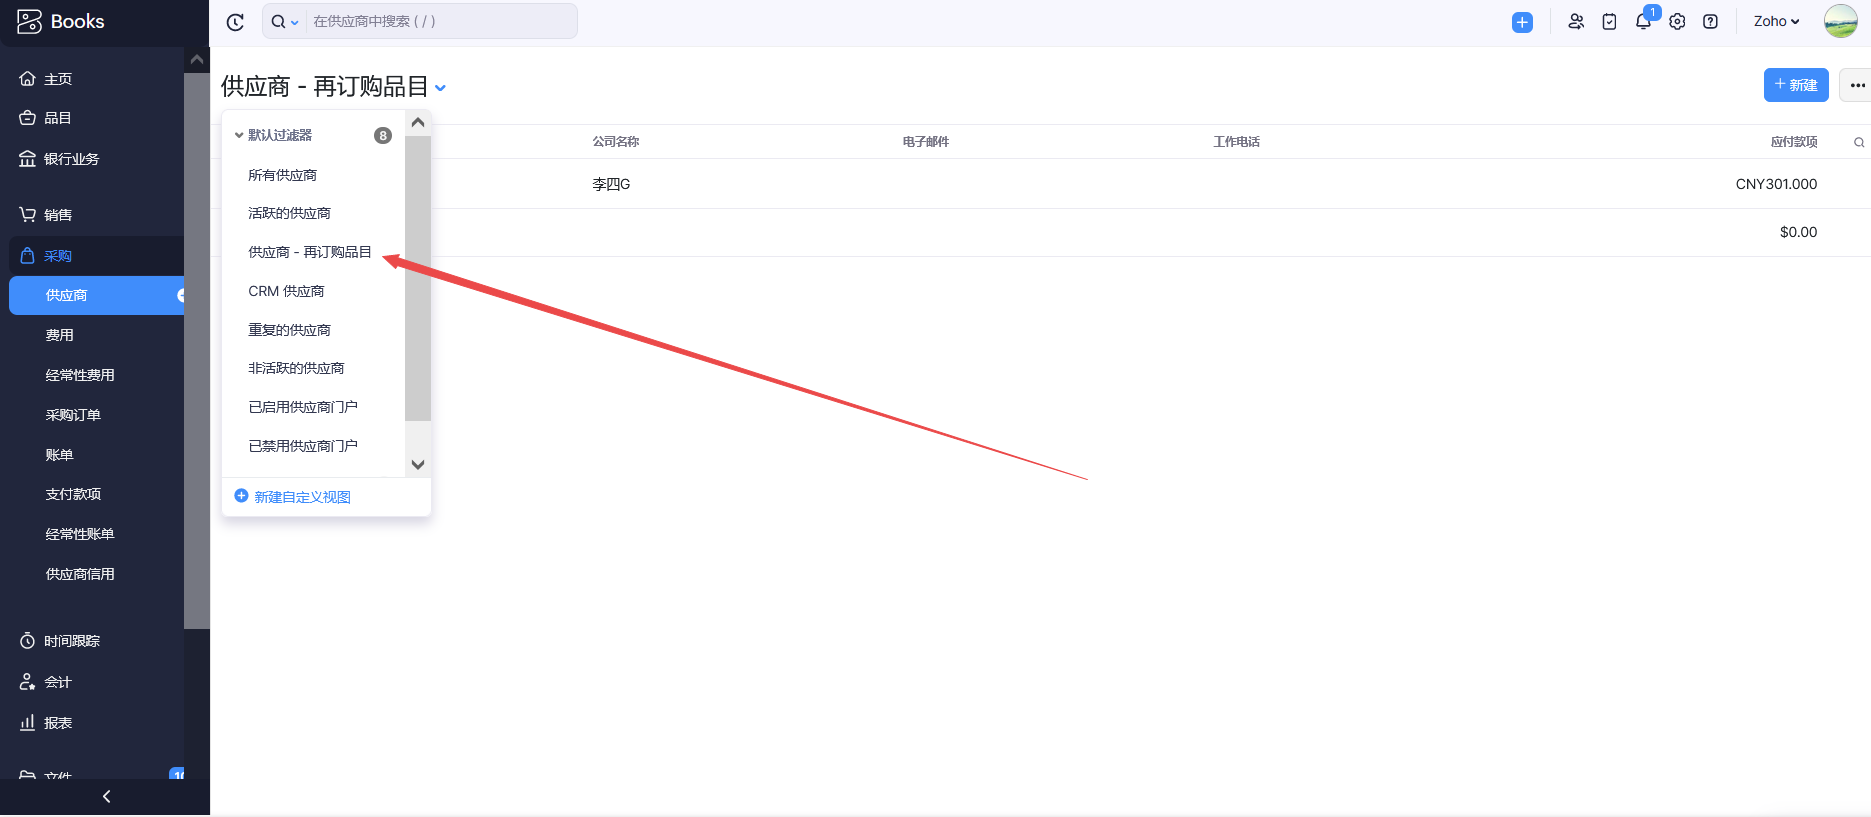
Task: Open the search scope dropdown arrow
Action: [x=294, y=22]
